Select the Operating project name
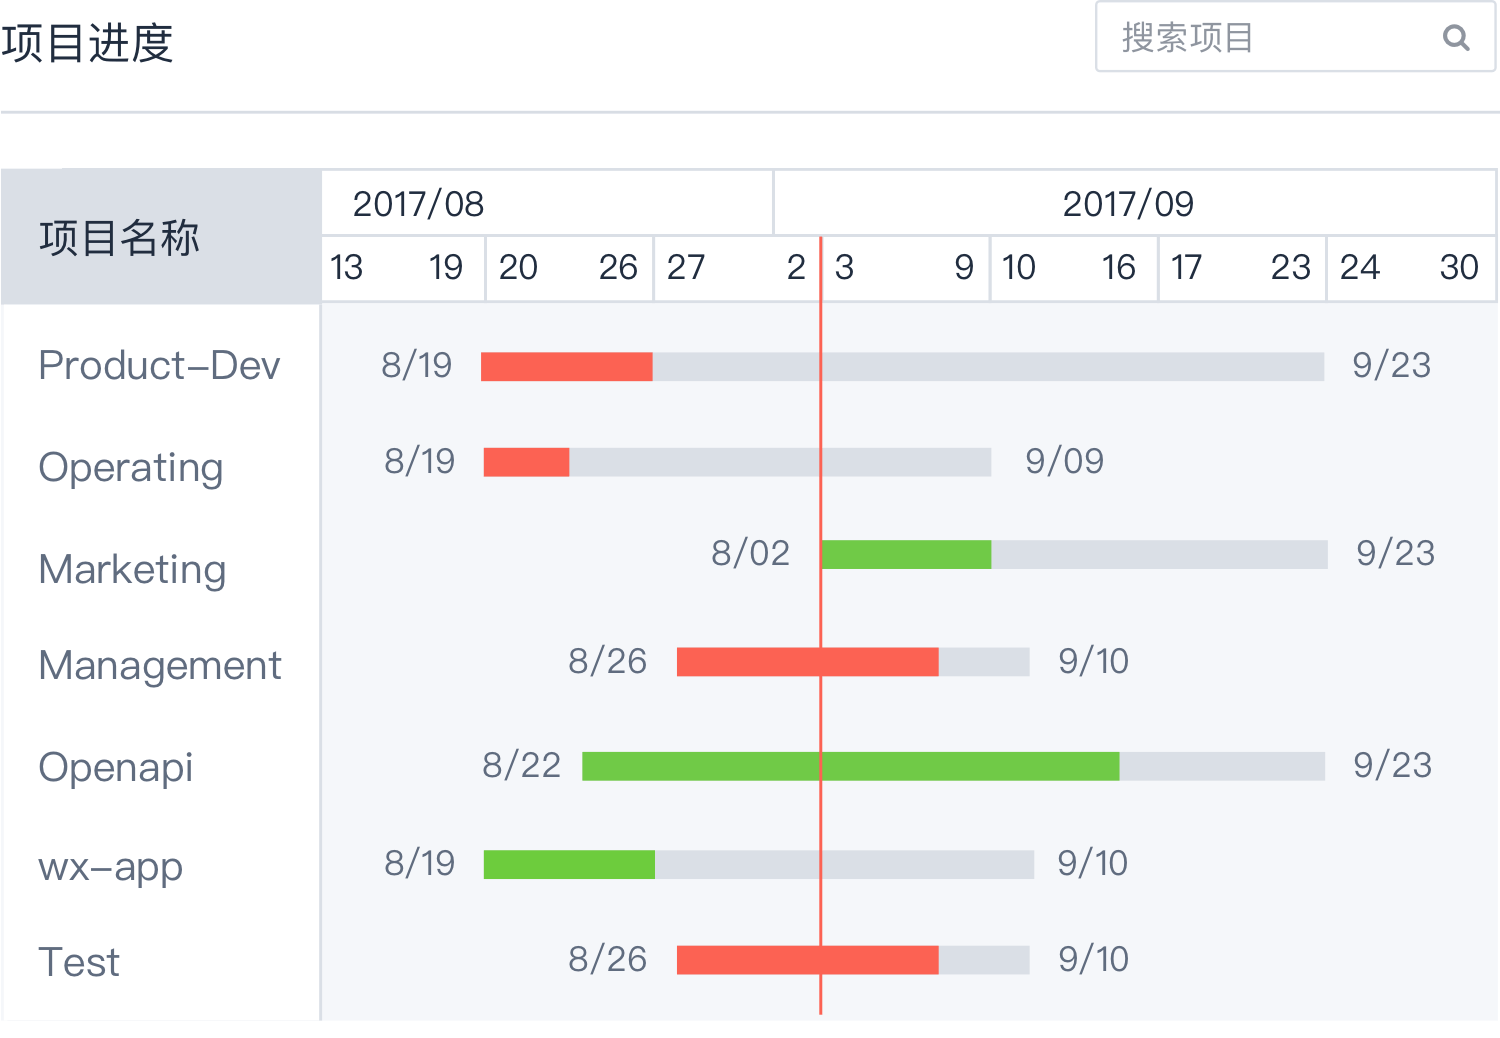This screenshot has height=1038, width=1500. coord(130,467)
